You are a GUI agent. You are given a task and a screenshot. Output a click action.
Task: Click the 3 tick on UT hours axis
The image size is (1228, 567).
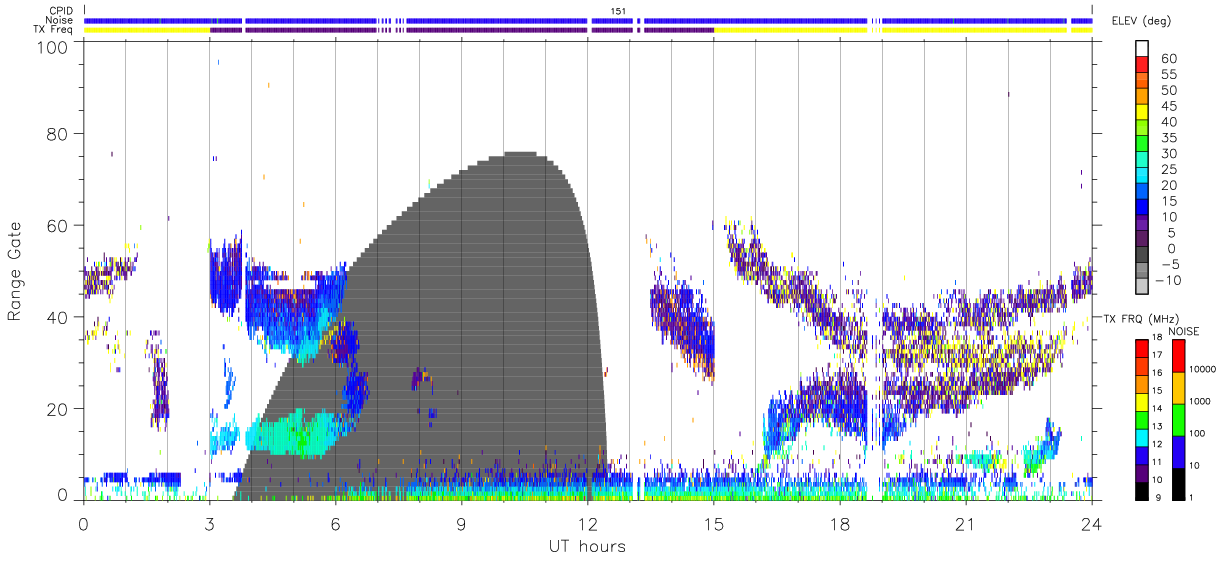[209, 524]
